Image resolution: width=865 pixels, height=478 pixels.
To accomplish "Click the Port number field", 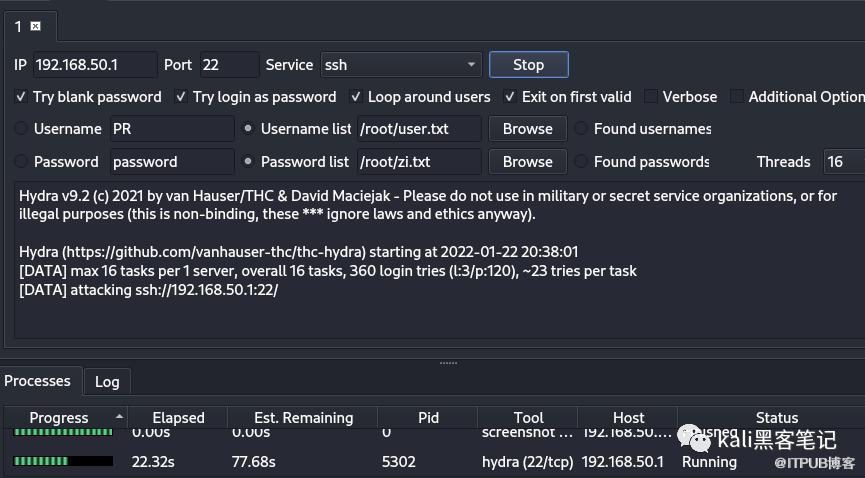I will (x=228, y=65).
